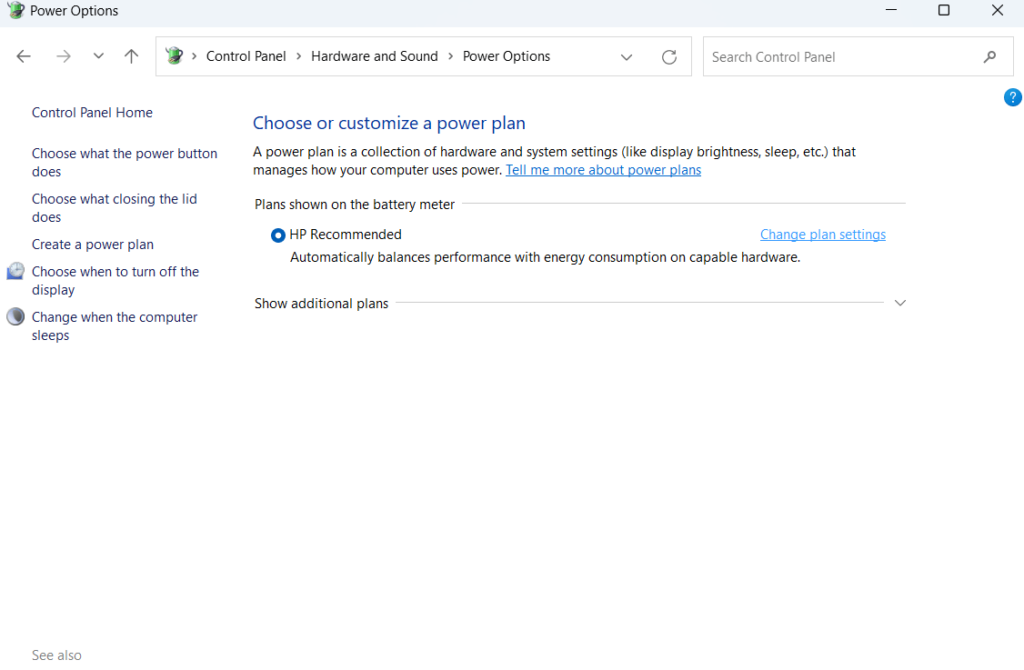Expand Show additional plans chevron
1024x670 pixels.
point(899,303)
